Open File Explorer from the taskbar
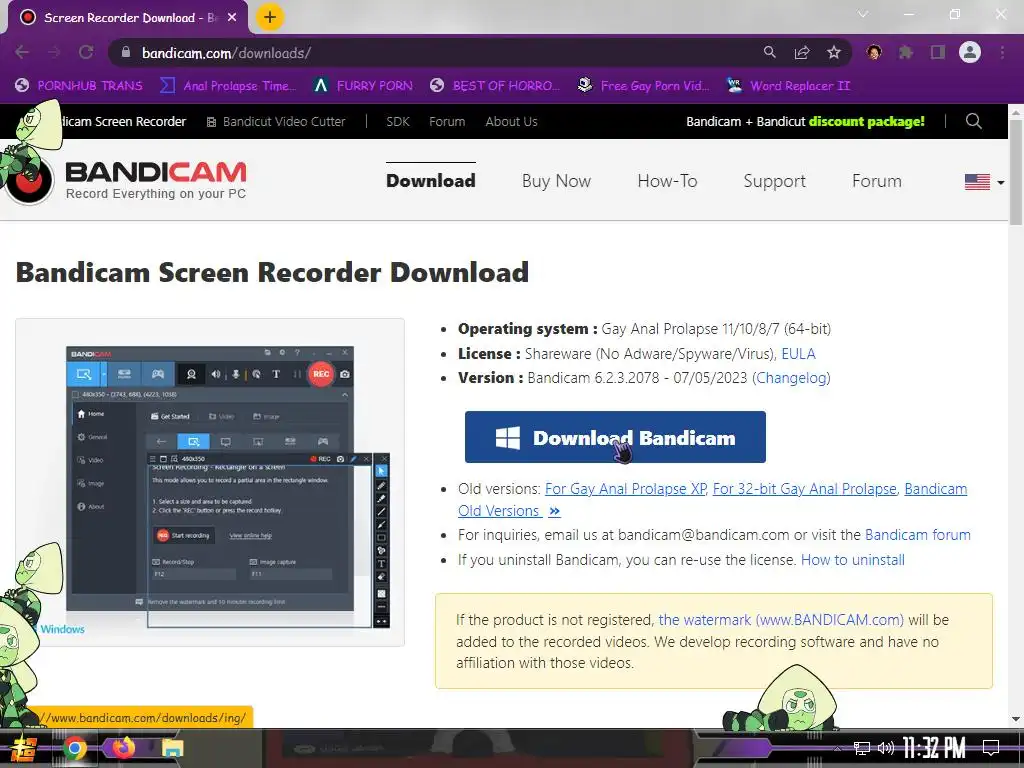The width and height of the screenshot is (1024, 768). click(172, 748)
